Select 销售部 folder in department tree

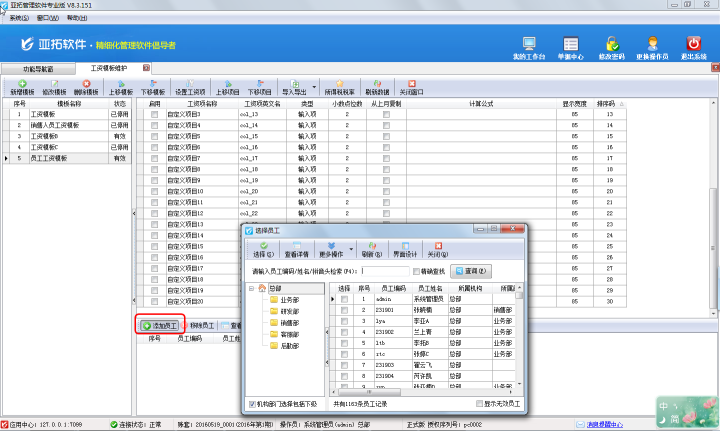coord(289,323)
